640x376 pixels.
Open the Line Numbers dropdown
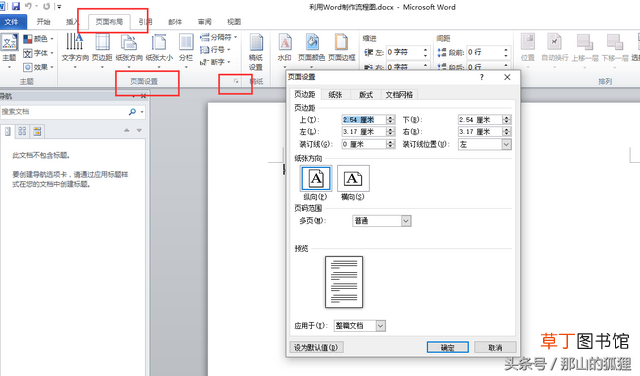pos(215,50)
